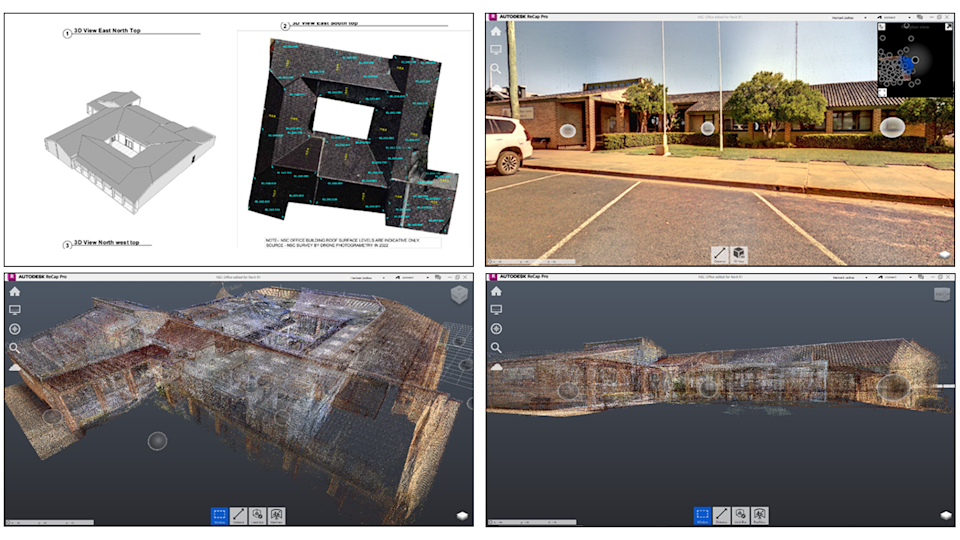Screen dimensions: 960x540
Task: Select Distance tool in angled point cloud window
Action: pyautogui.click(x=239, y=516)
